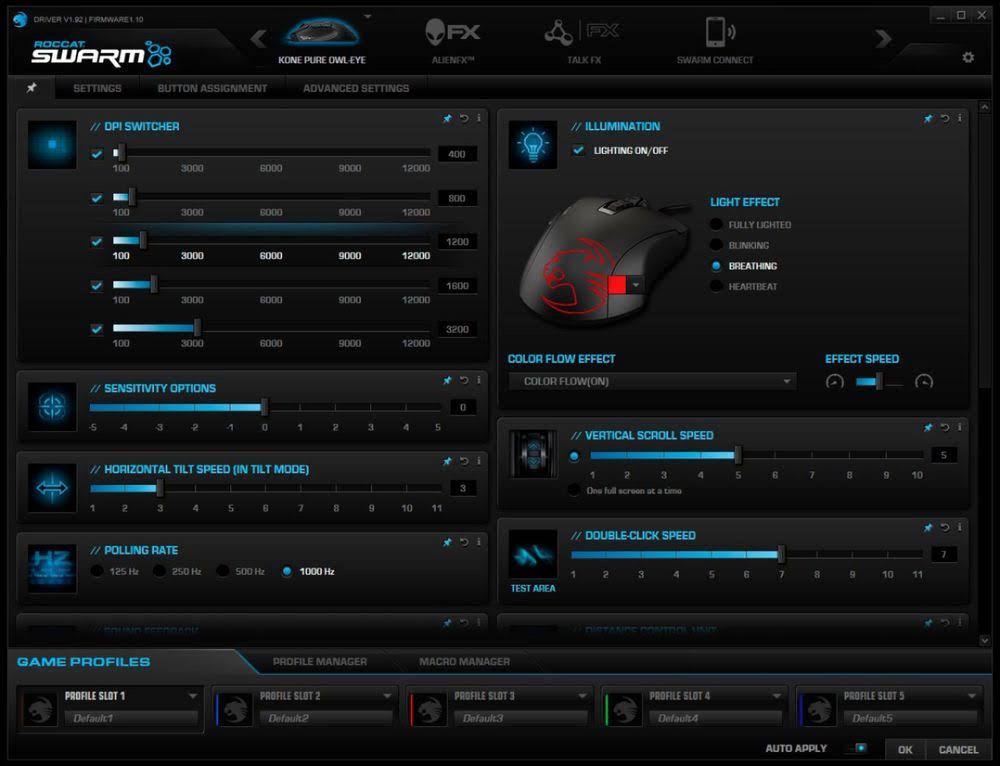
Task: Expand the Profile Slot 1 dropdown
Action: (193, 696)
